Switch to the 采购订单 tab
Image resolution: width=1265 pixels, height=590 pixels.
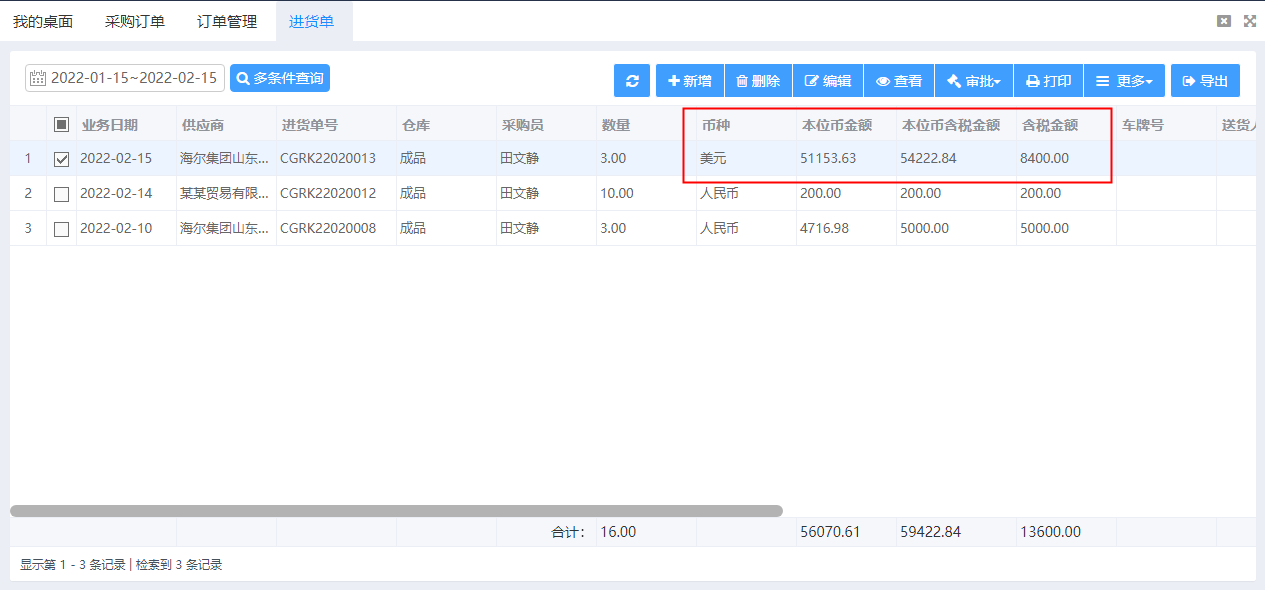pyautogui.click(x=135, y=21)
